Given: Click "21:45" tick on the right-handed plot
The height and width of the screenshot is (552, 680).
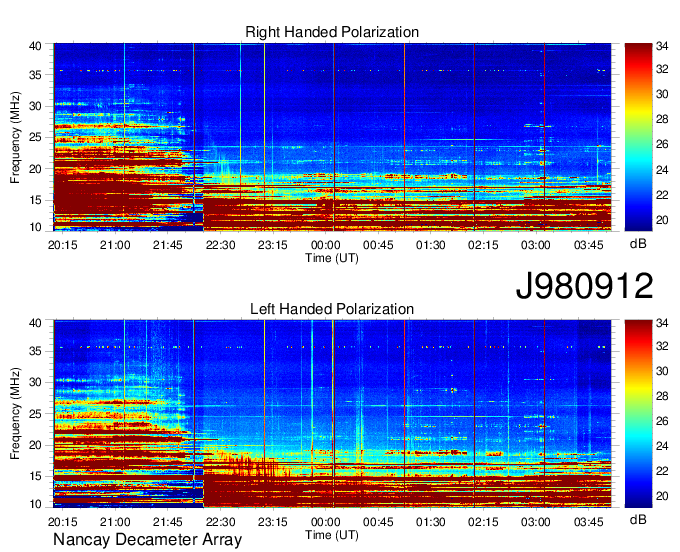Looking at the screenshot, I should tap(167, 245).
